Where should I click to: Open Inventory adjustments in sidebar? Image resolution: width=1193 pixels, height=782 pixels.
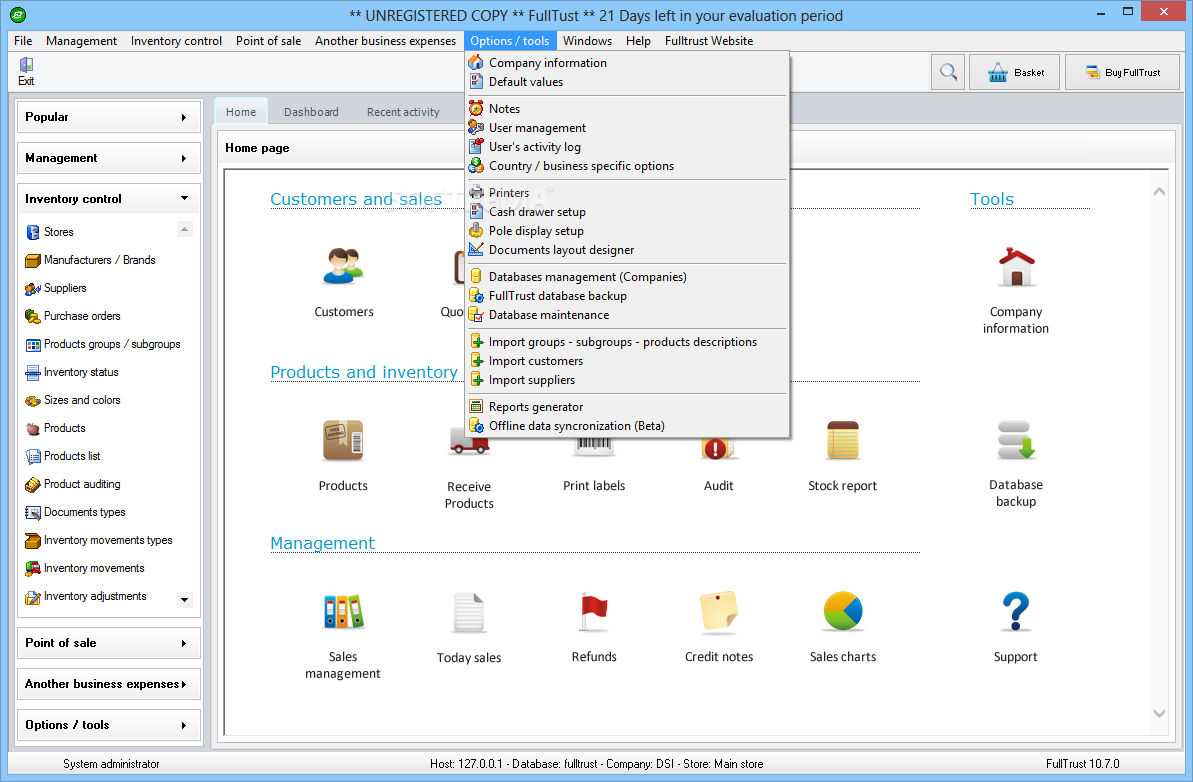pos(86,596)
